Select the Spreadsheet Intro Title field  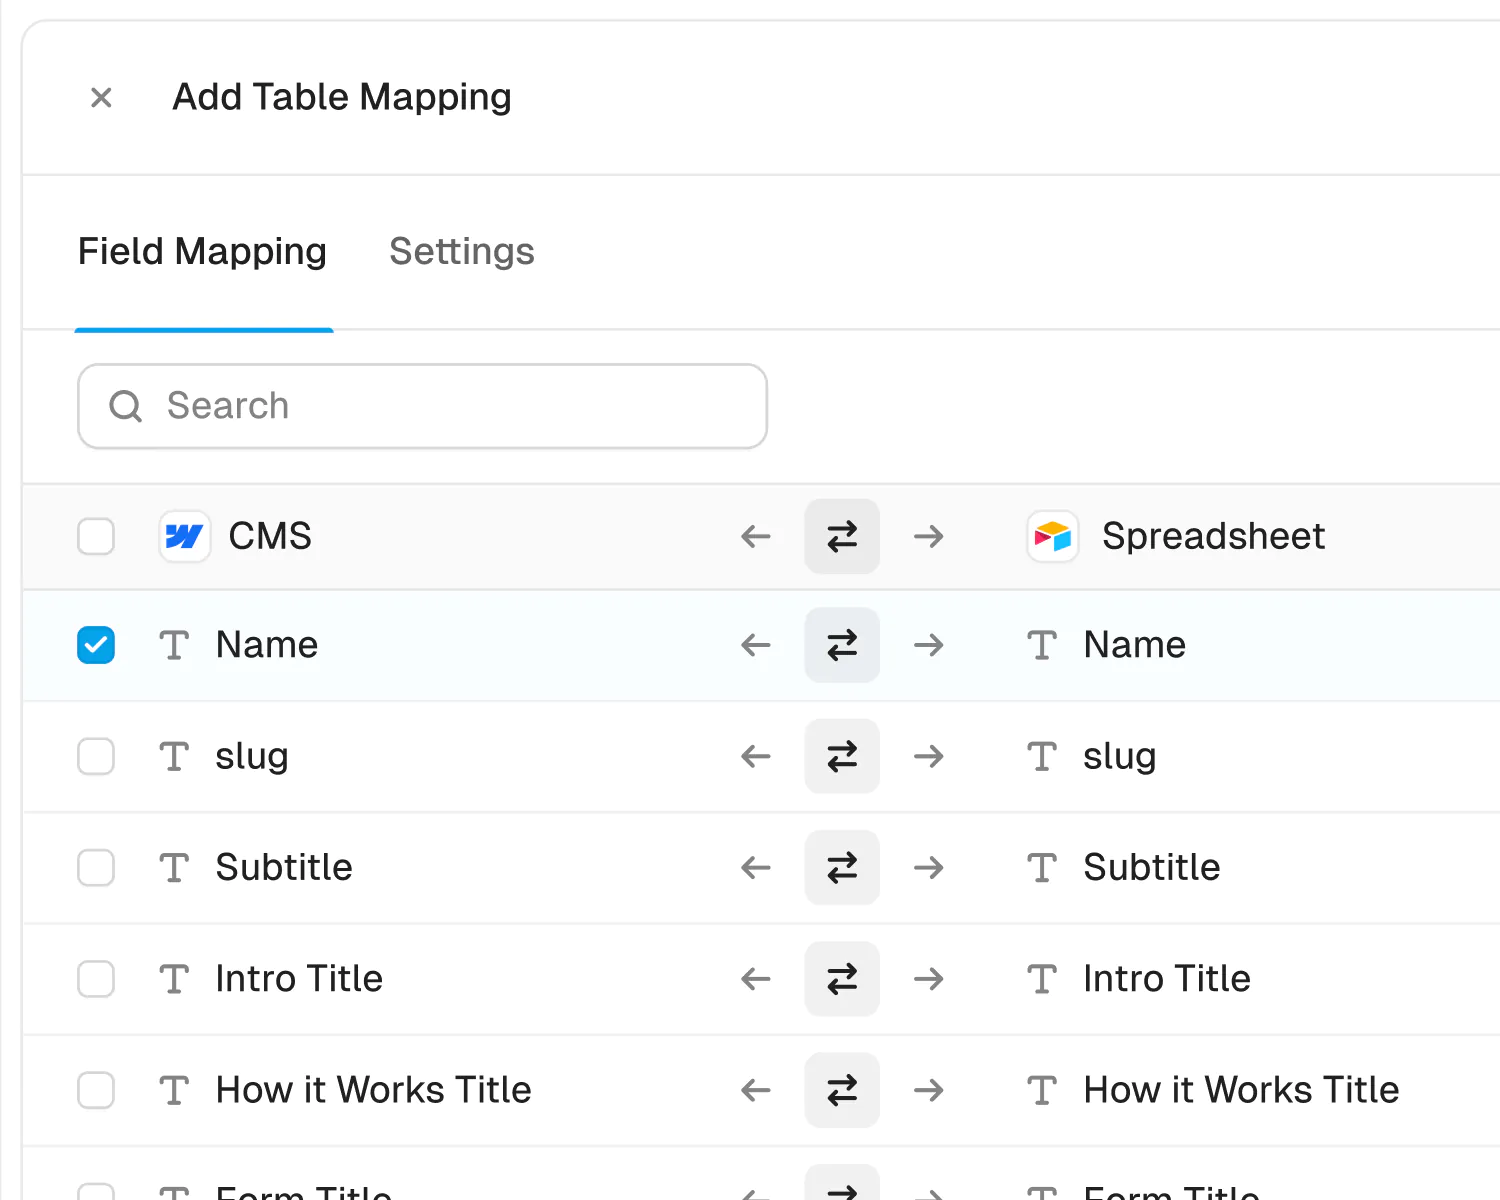pos(1167,978)
